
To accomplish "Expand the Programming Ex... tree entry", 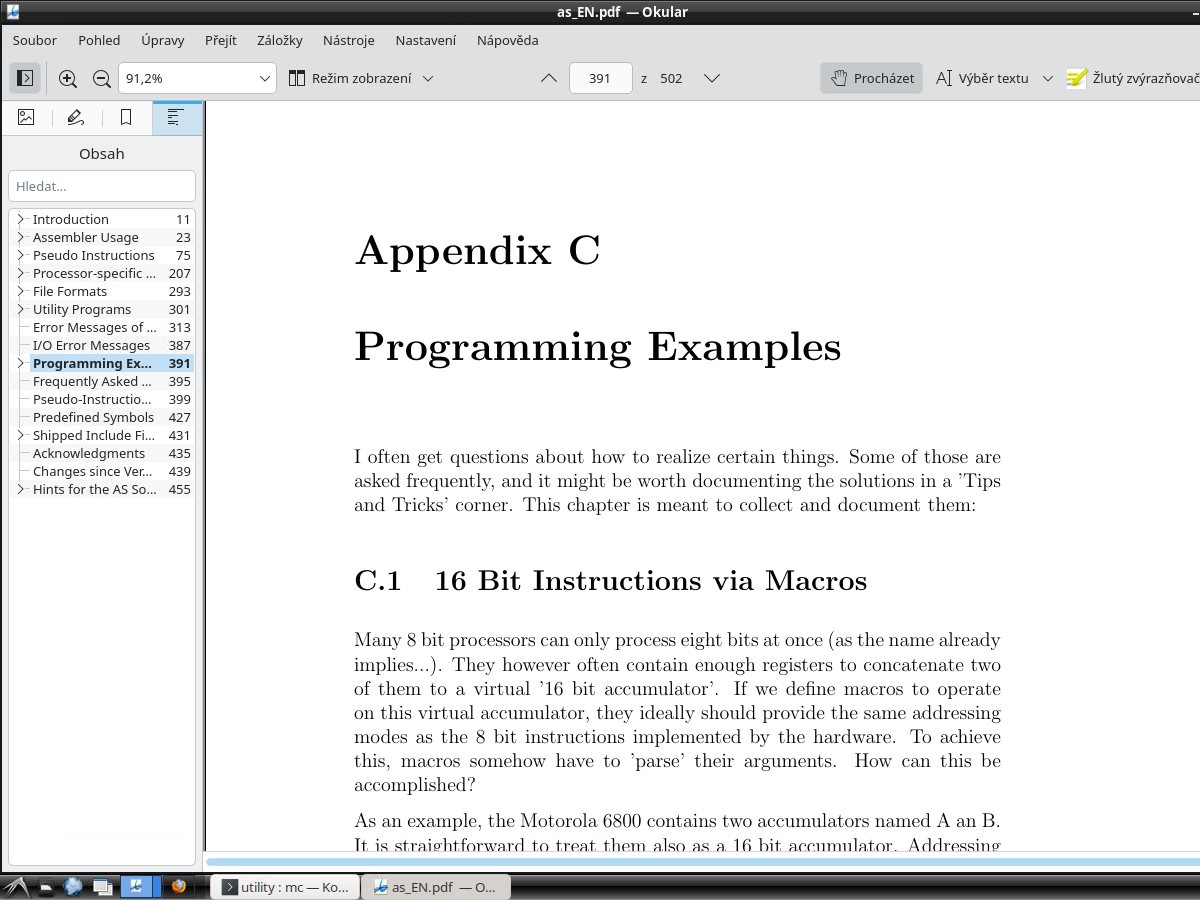I will [x=20, y=363].
